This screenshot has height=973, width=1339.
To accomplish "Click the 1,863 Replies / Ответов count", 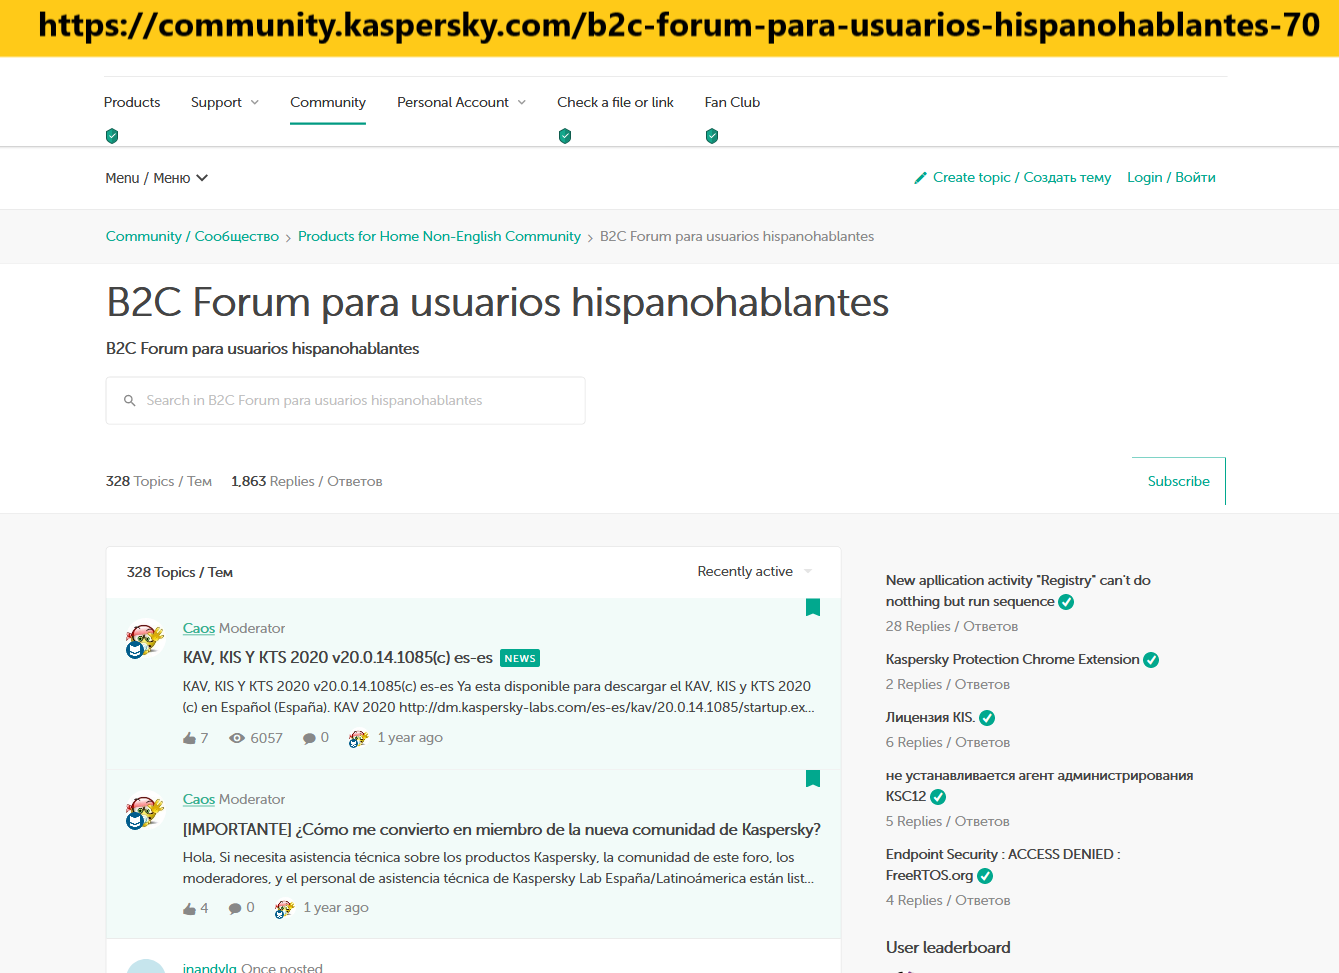I will [307, 481].
